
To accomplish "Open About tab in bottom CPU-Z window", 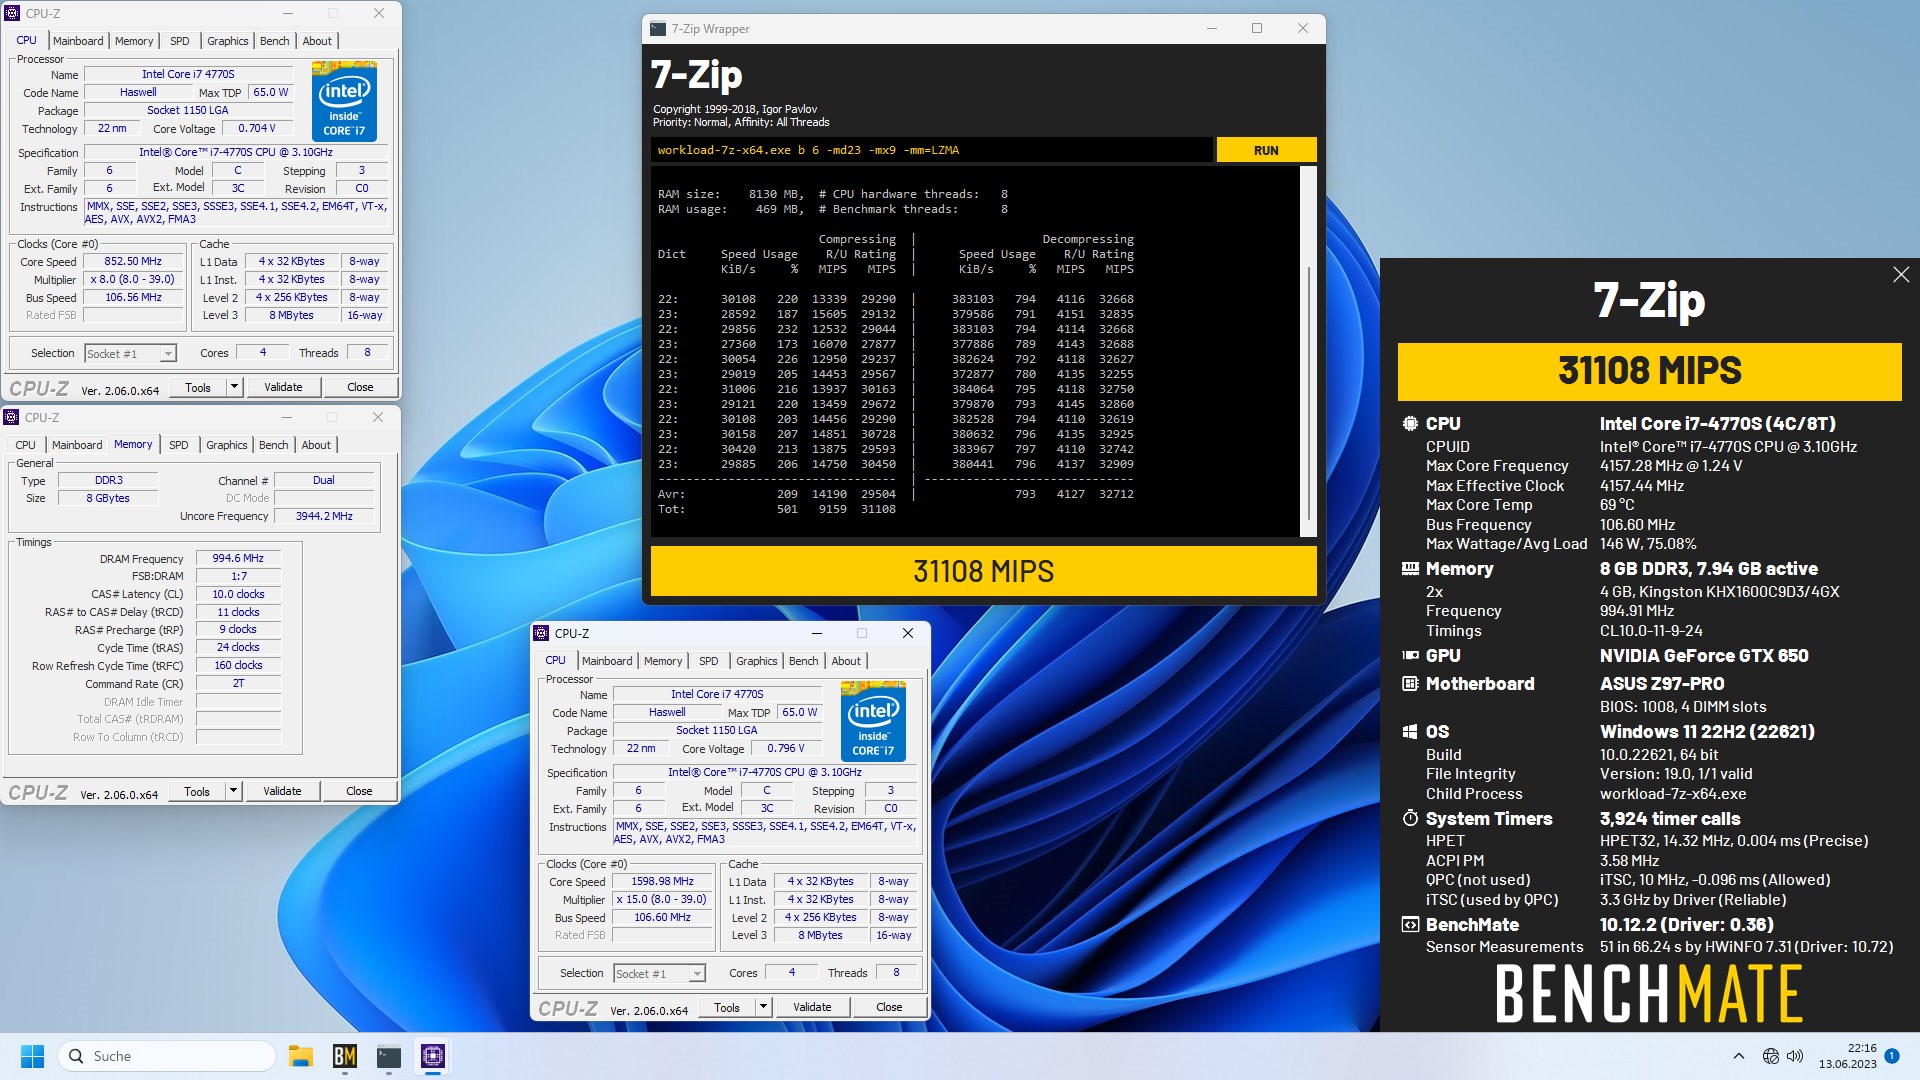I will (846, 661).
